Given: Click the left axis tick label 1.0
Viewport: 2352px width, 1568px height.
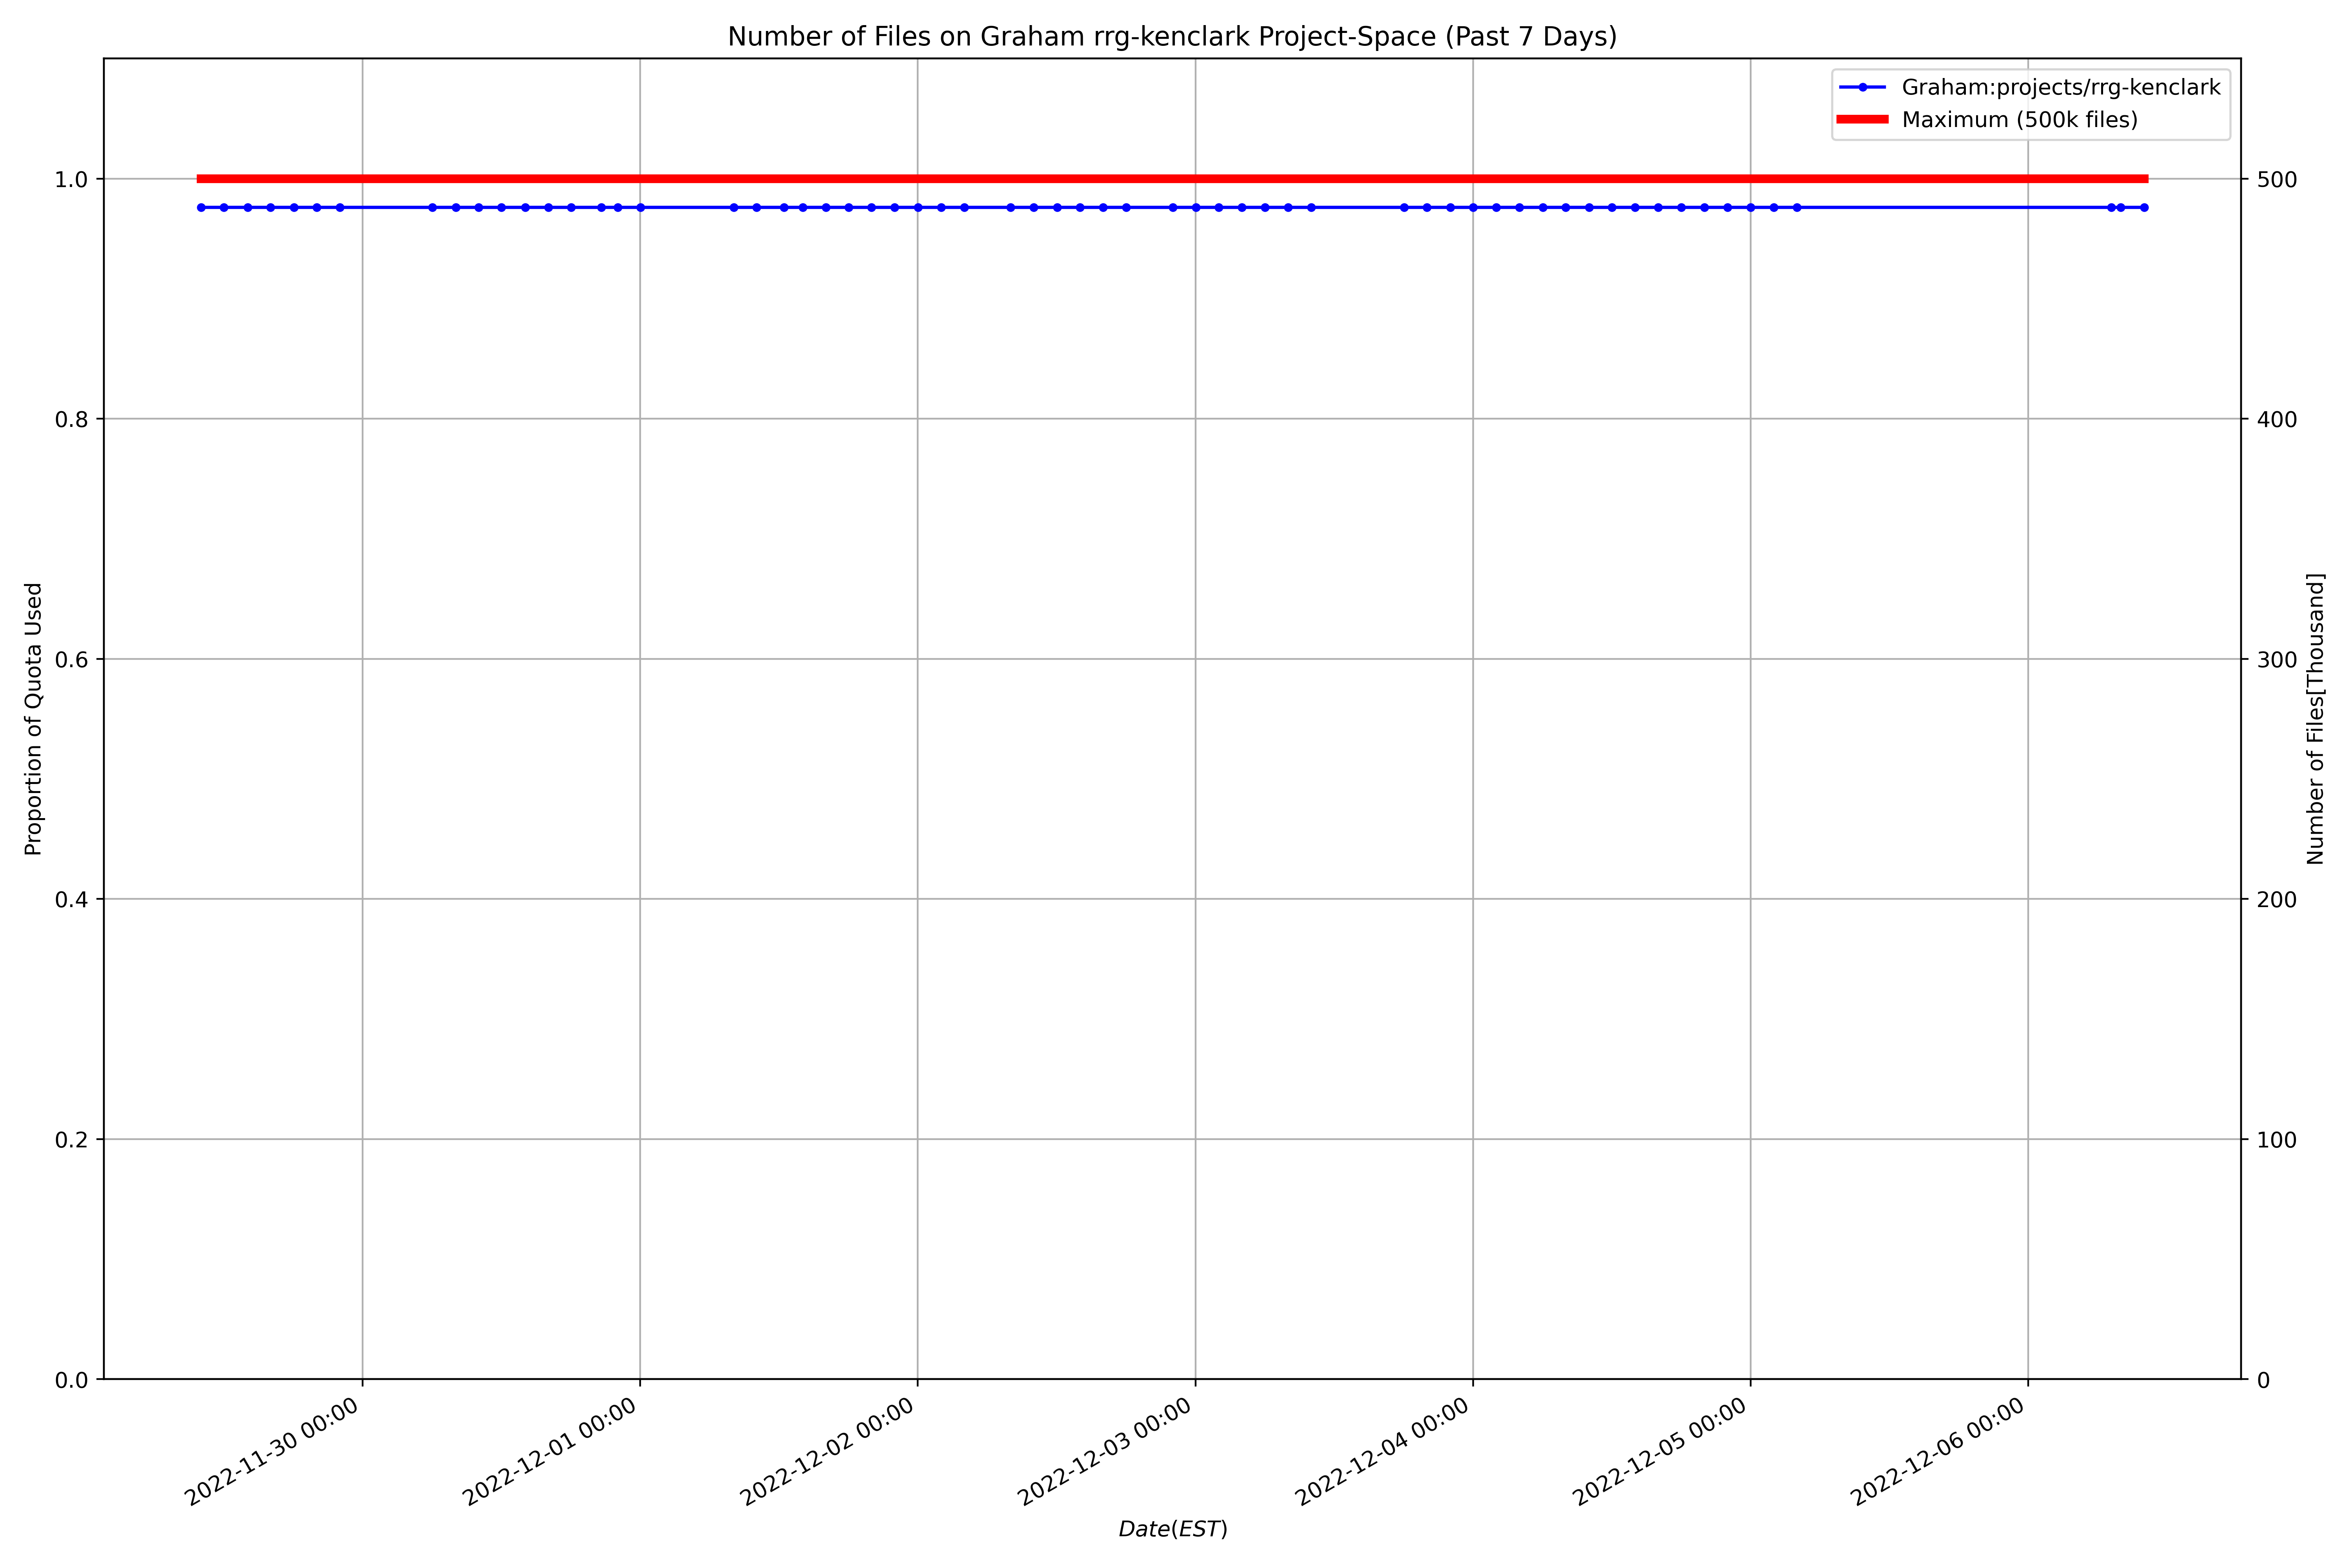Looking at the screenshot, I should pos(71,180).
